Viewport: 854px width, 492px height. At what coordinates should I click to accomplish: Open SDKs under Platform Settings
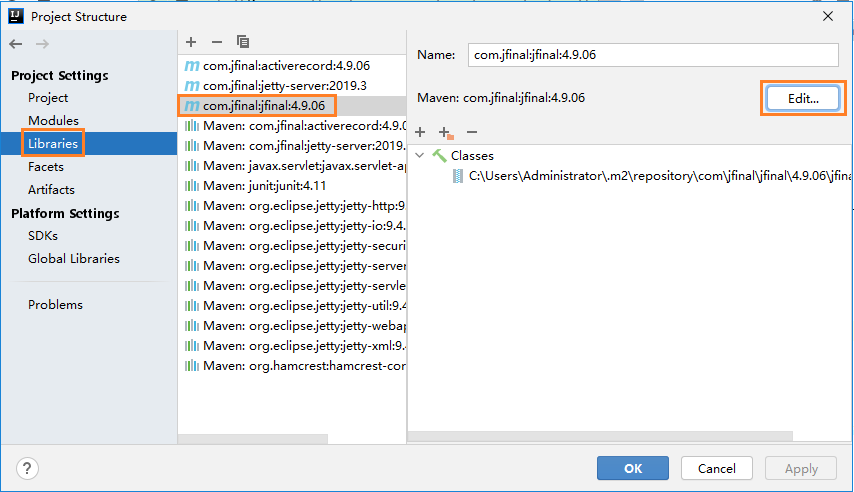pos(42,236)
